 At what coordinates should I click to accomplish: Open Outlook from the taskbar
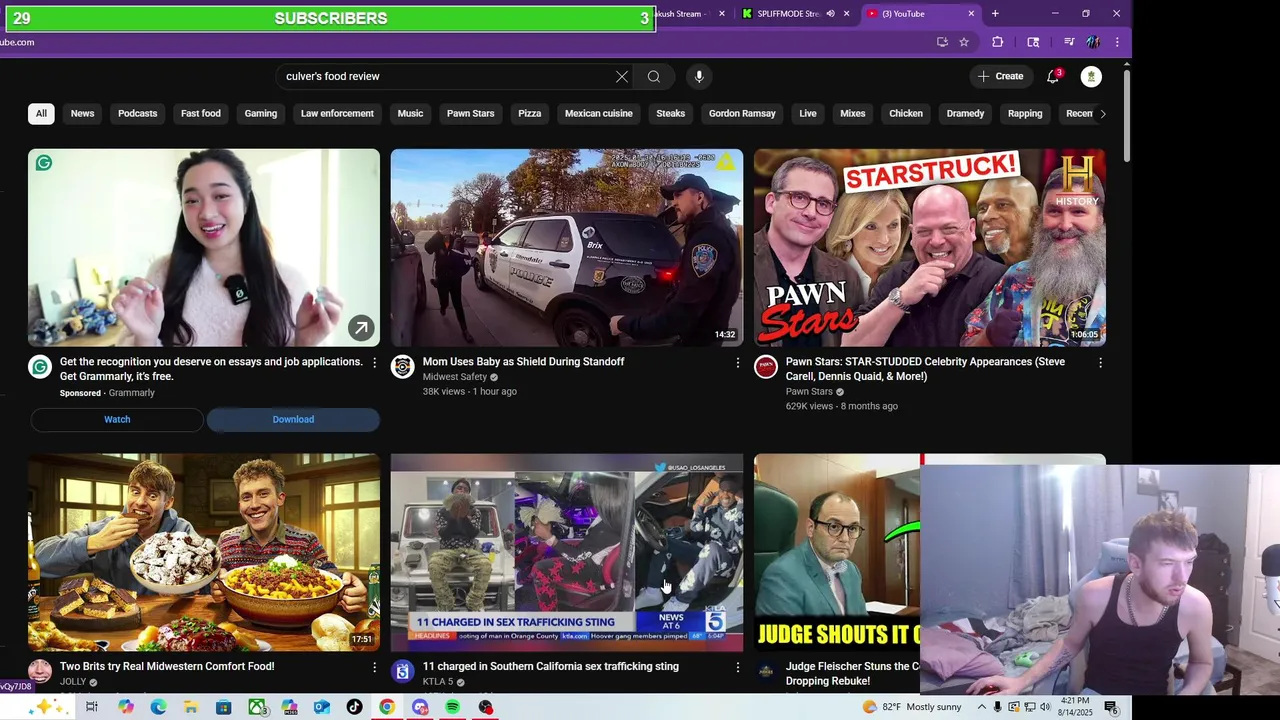pyautogui.click(x=322, y=707)
